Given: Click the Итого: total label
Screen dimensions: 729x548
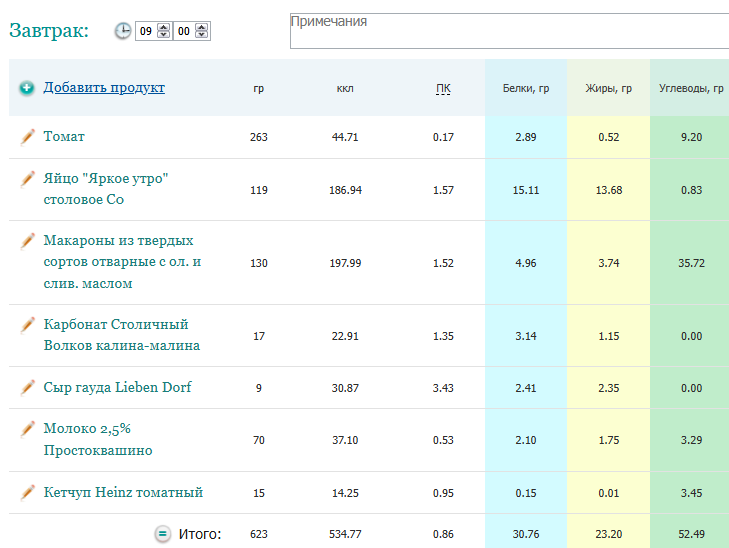Looking at the screenshot, I should [200, 534].
